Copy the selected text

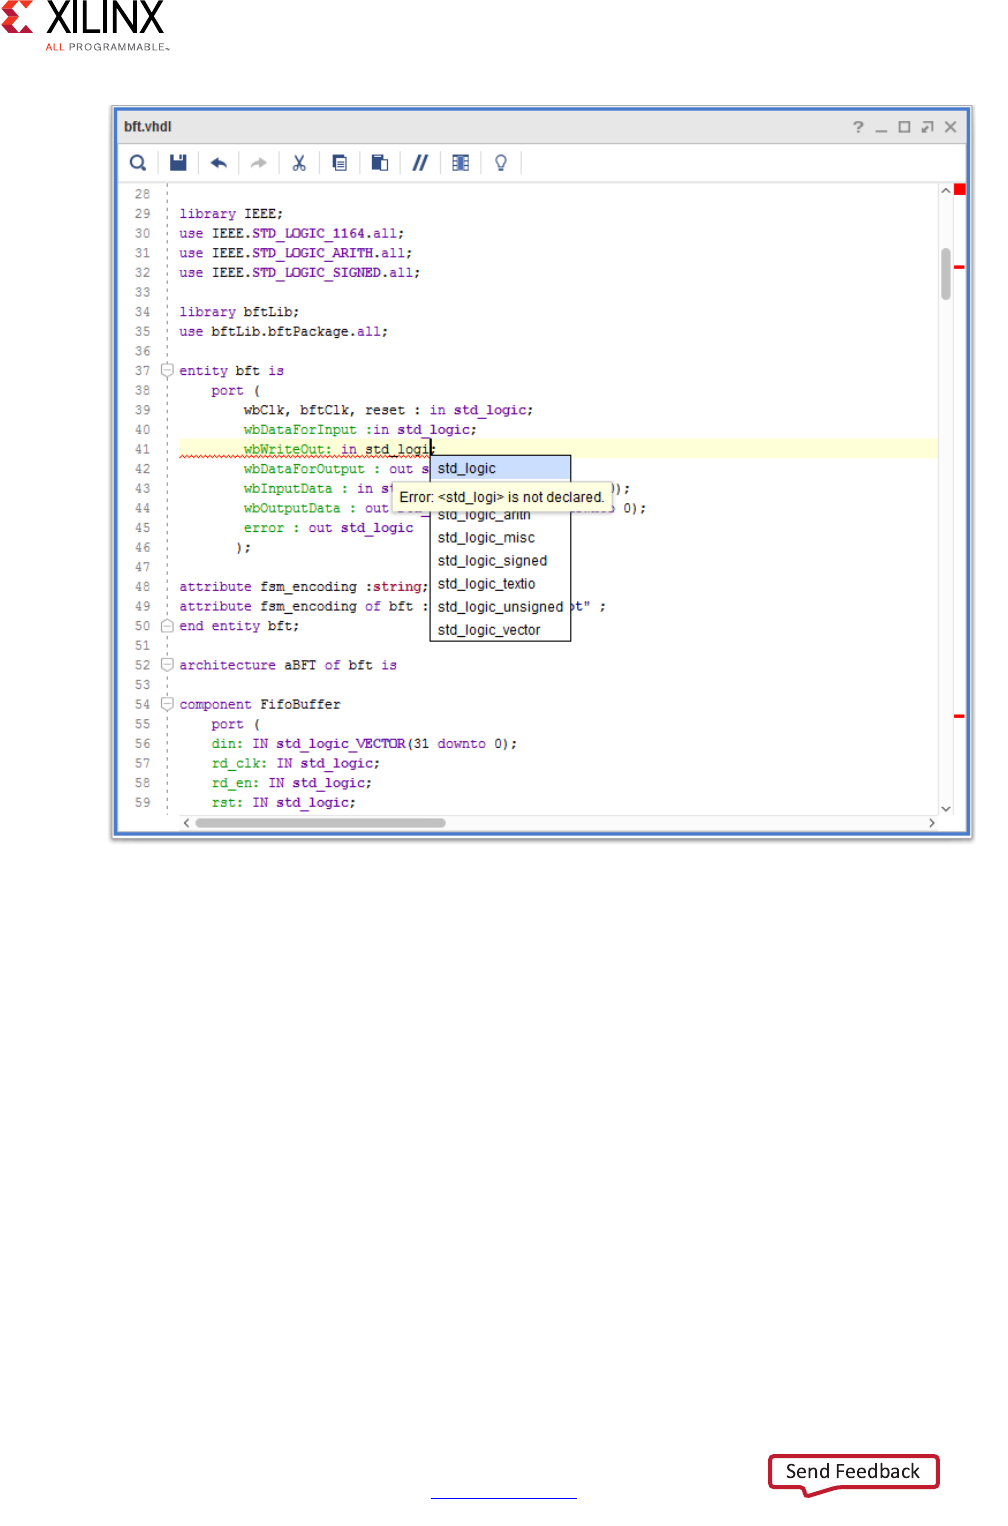coord(340,163)
